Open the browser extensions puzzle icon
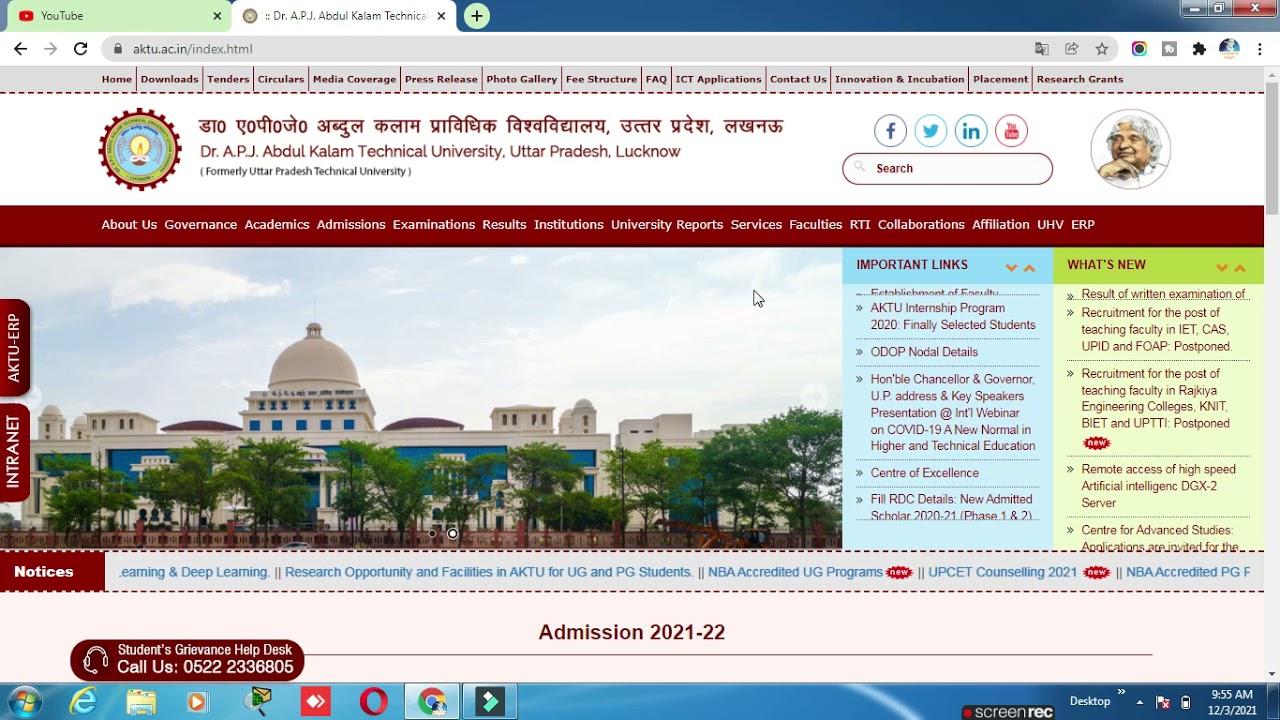The height and width of the screenshot is (720, 1280). pos(1199,48)
